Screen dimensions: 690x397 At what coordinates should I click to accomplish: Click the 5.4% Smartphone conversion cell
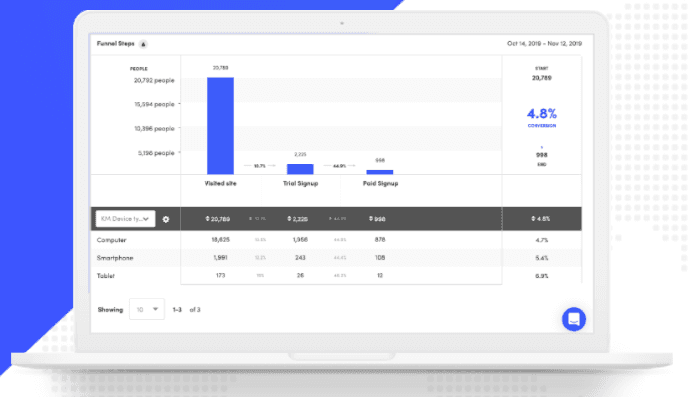[x=542, y=258]
